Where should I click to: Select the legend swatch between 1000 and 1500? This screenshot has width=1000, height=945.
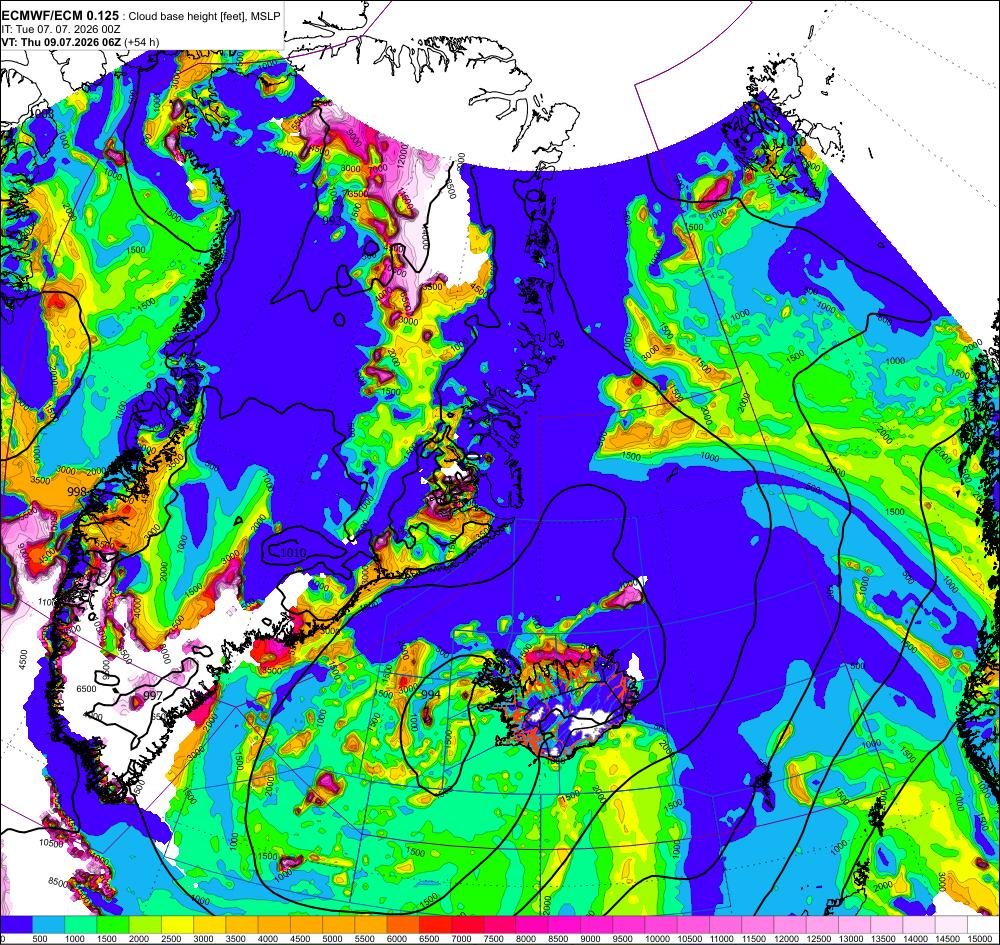click(81, 923)
